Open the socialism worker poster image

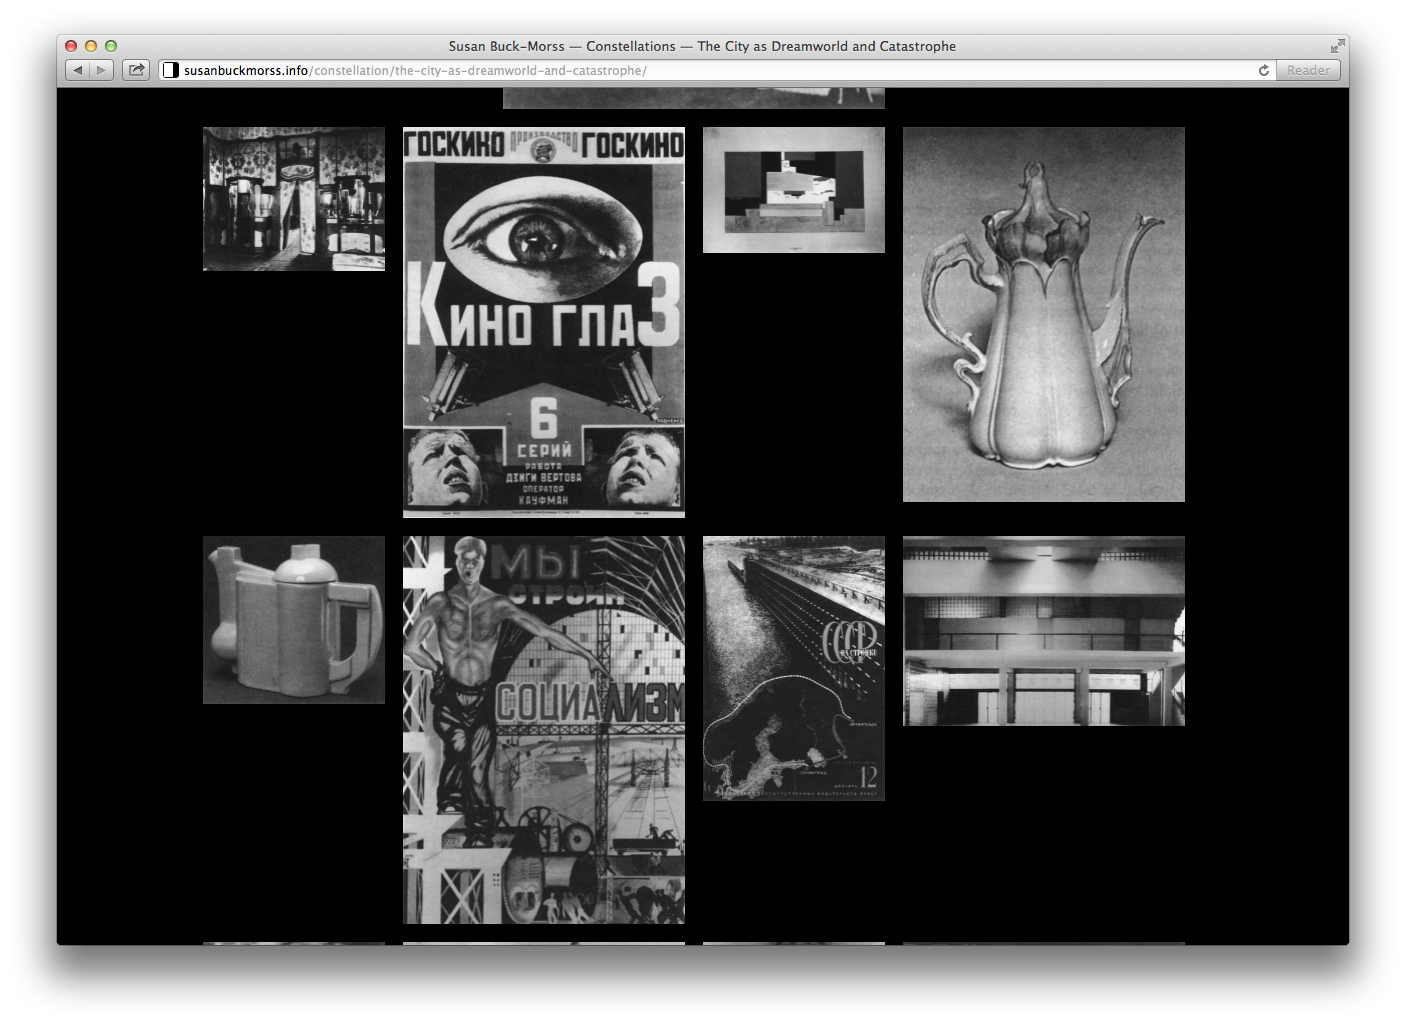click(x=543, y=730)
